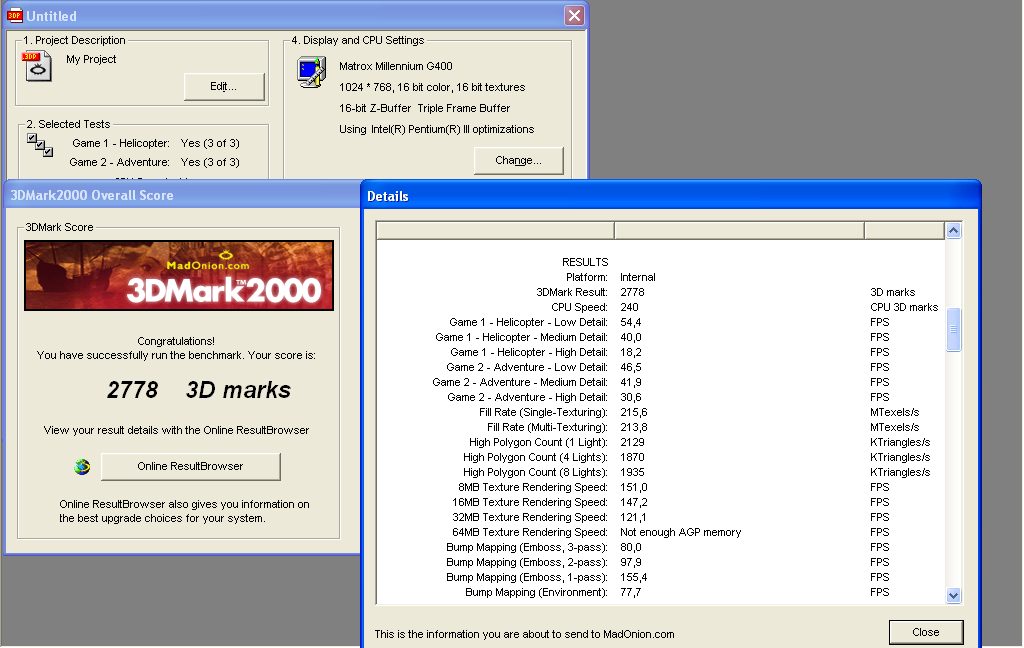Click the project description document icon
Image resolution: width=1024 pixels, height=648 pixels.
(x=37, y=67)
